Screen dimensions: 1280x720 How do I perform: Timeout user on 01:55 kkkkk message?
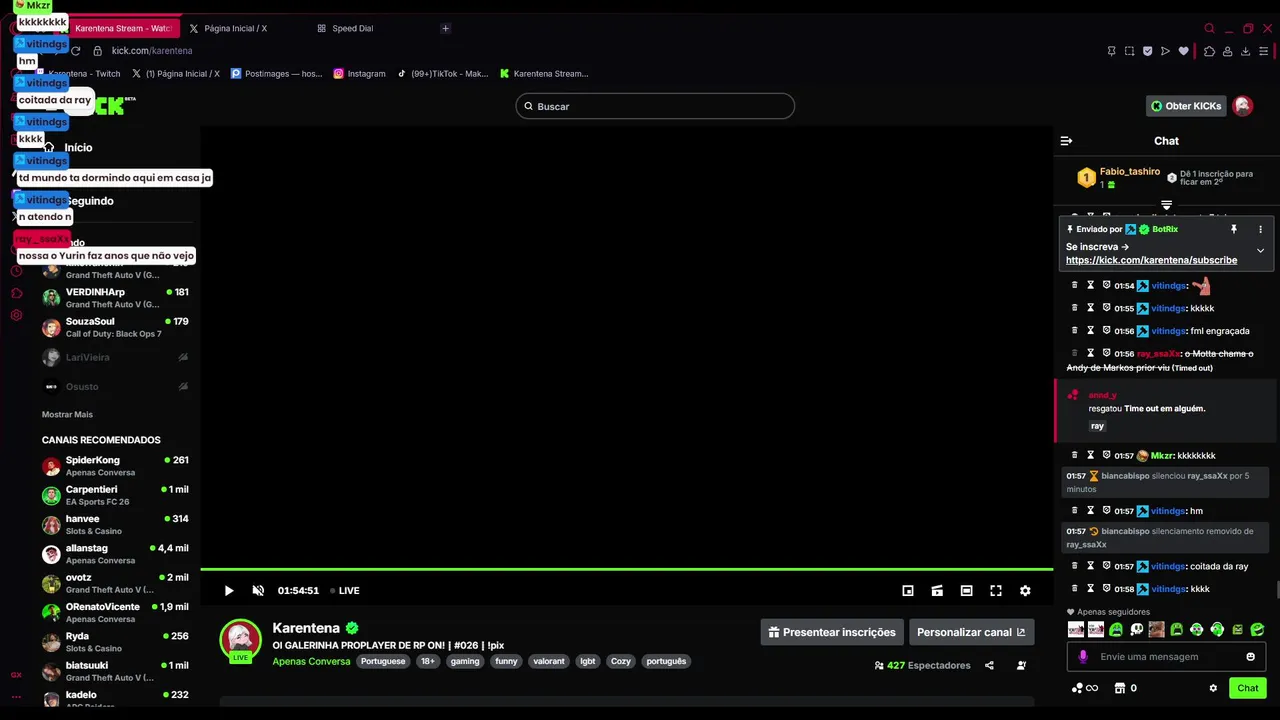point(1091,308)
